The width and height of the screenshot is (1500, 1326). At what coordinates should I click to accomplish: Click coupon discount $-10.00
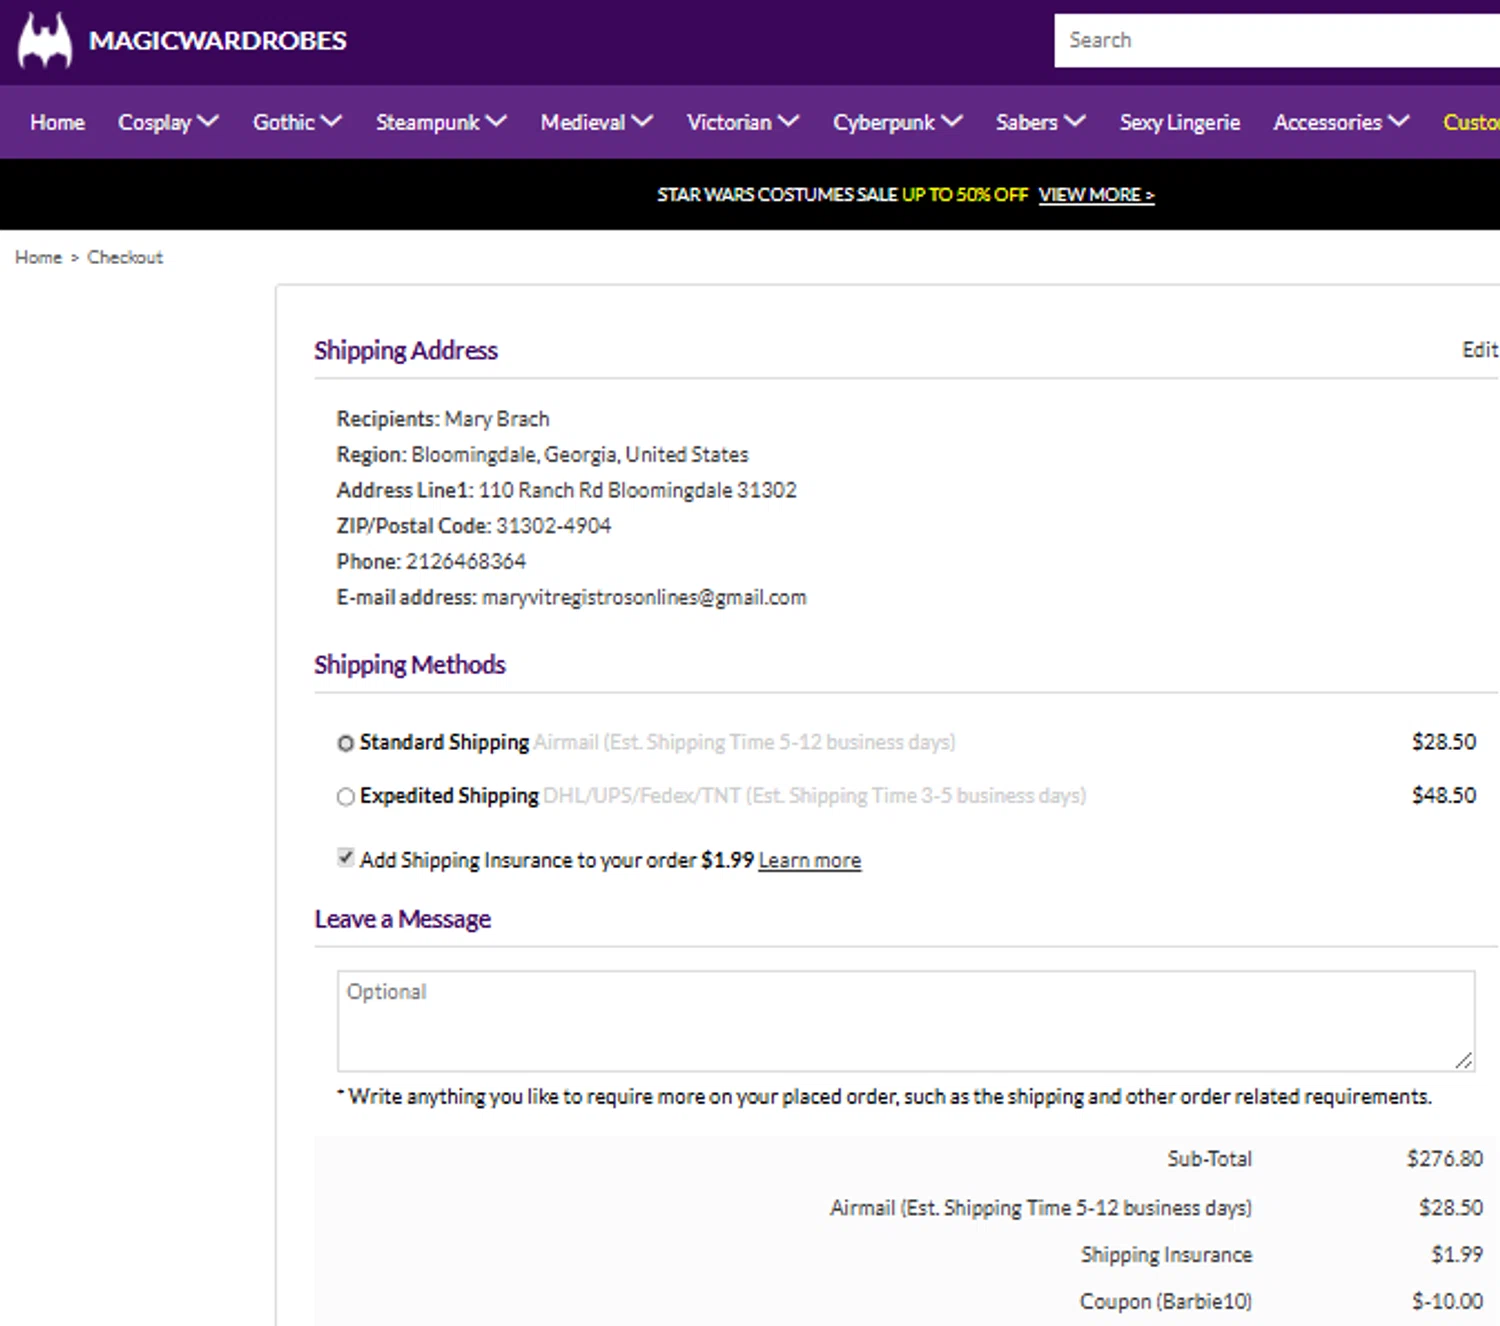pyautogui.click(x=1447, y=1301)
